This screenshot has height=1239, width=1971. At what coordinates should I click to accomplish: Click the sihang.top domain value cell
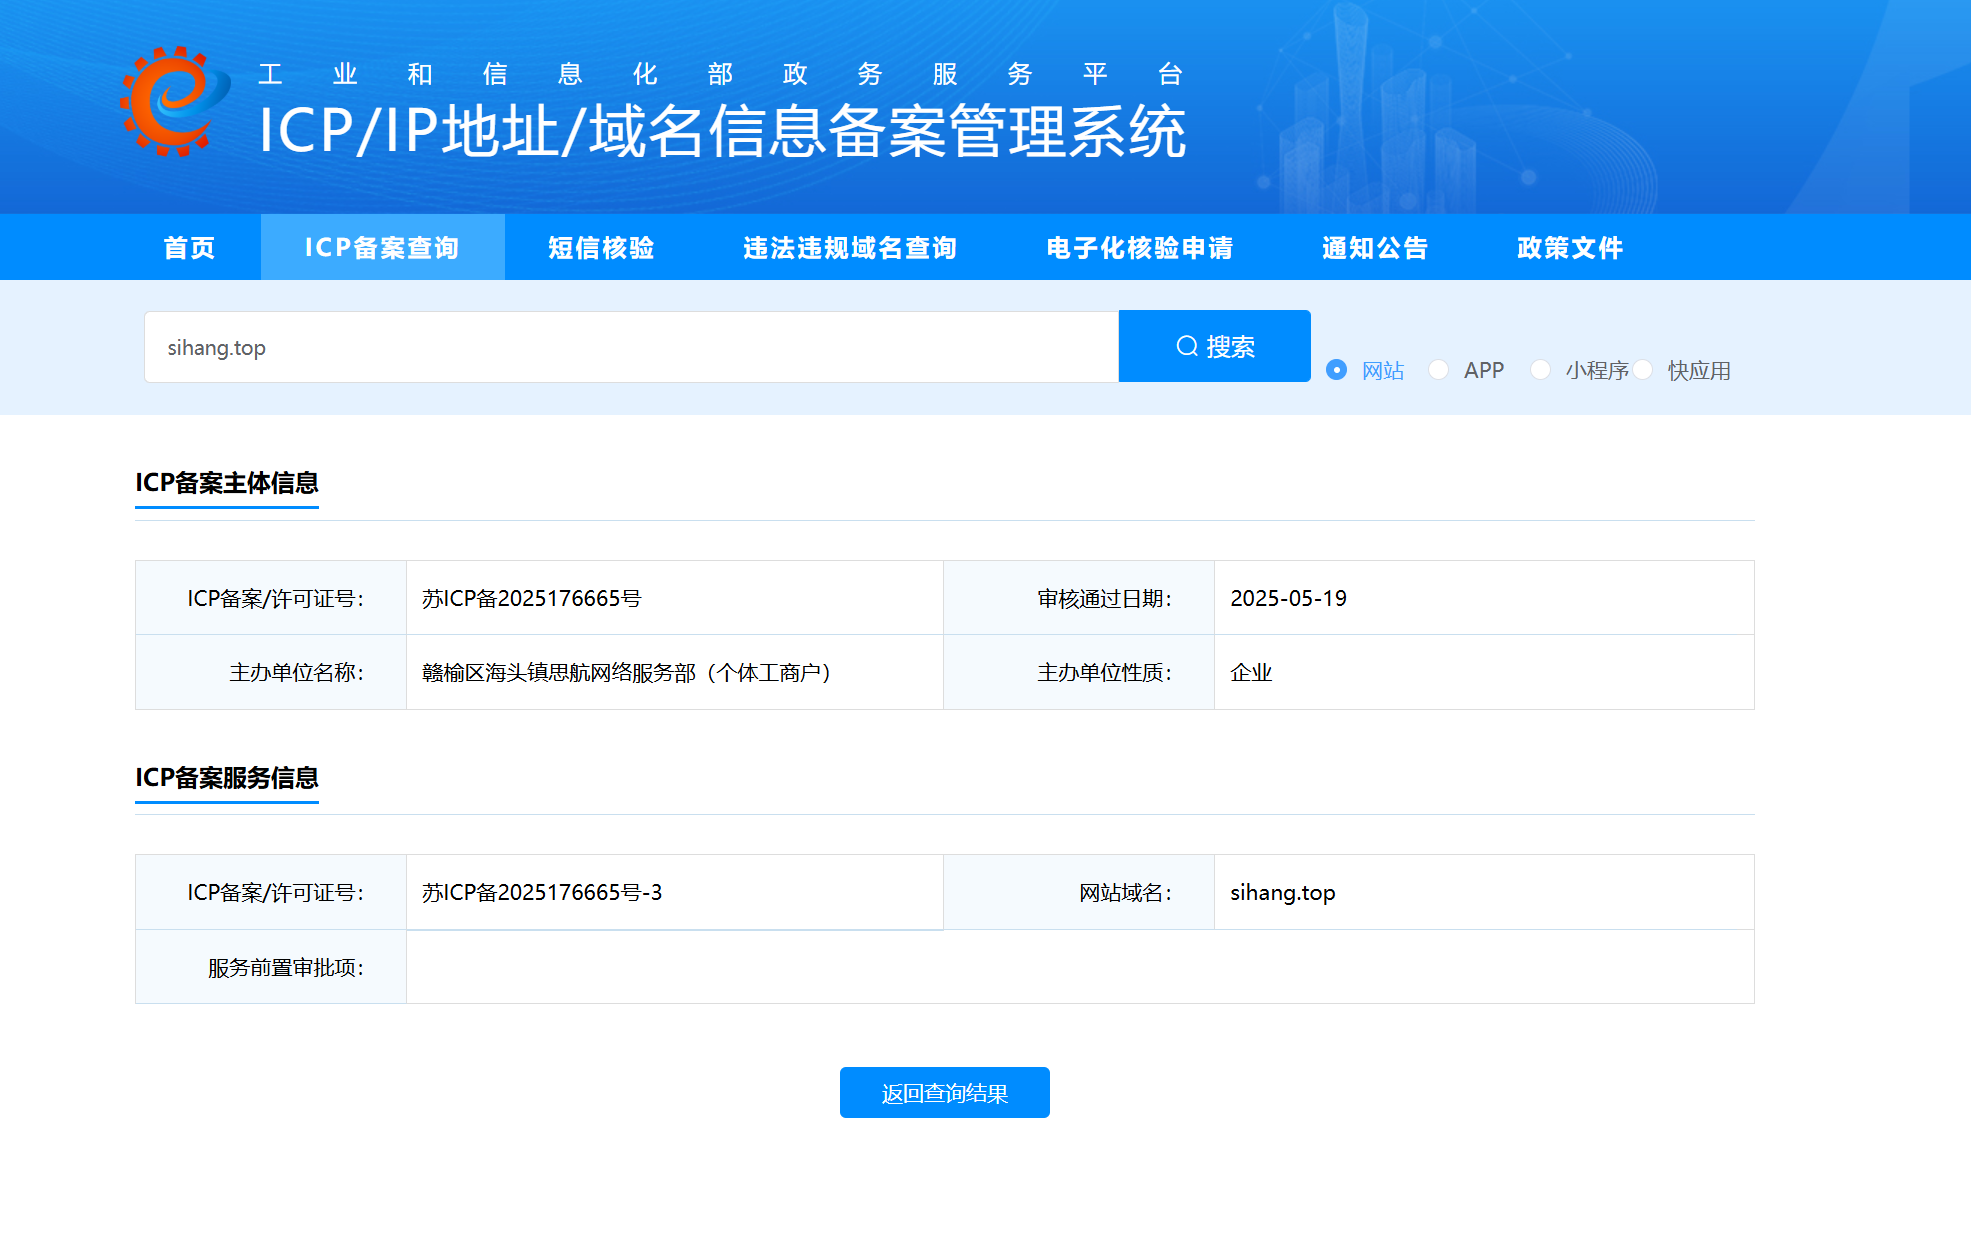1282,892
